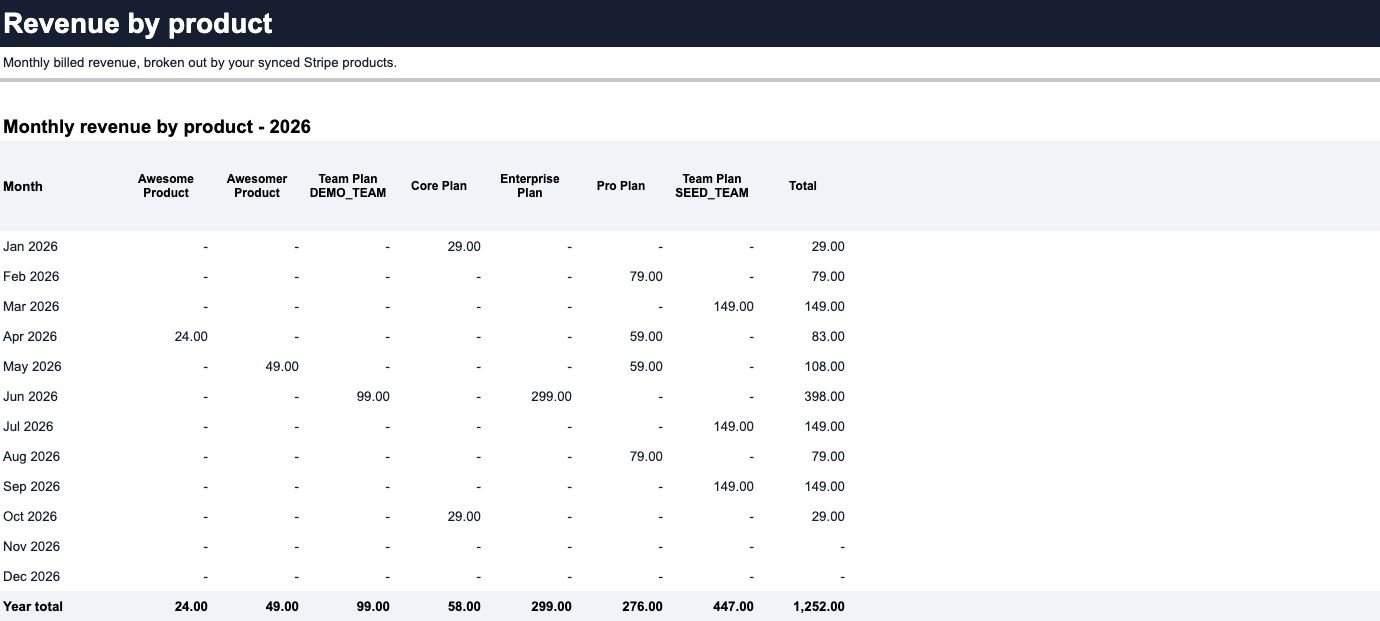The image size is (1380, 621).
Task: Select the Aug 2026 row label
Action: click(x=32, y=456)
